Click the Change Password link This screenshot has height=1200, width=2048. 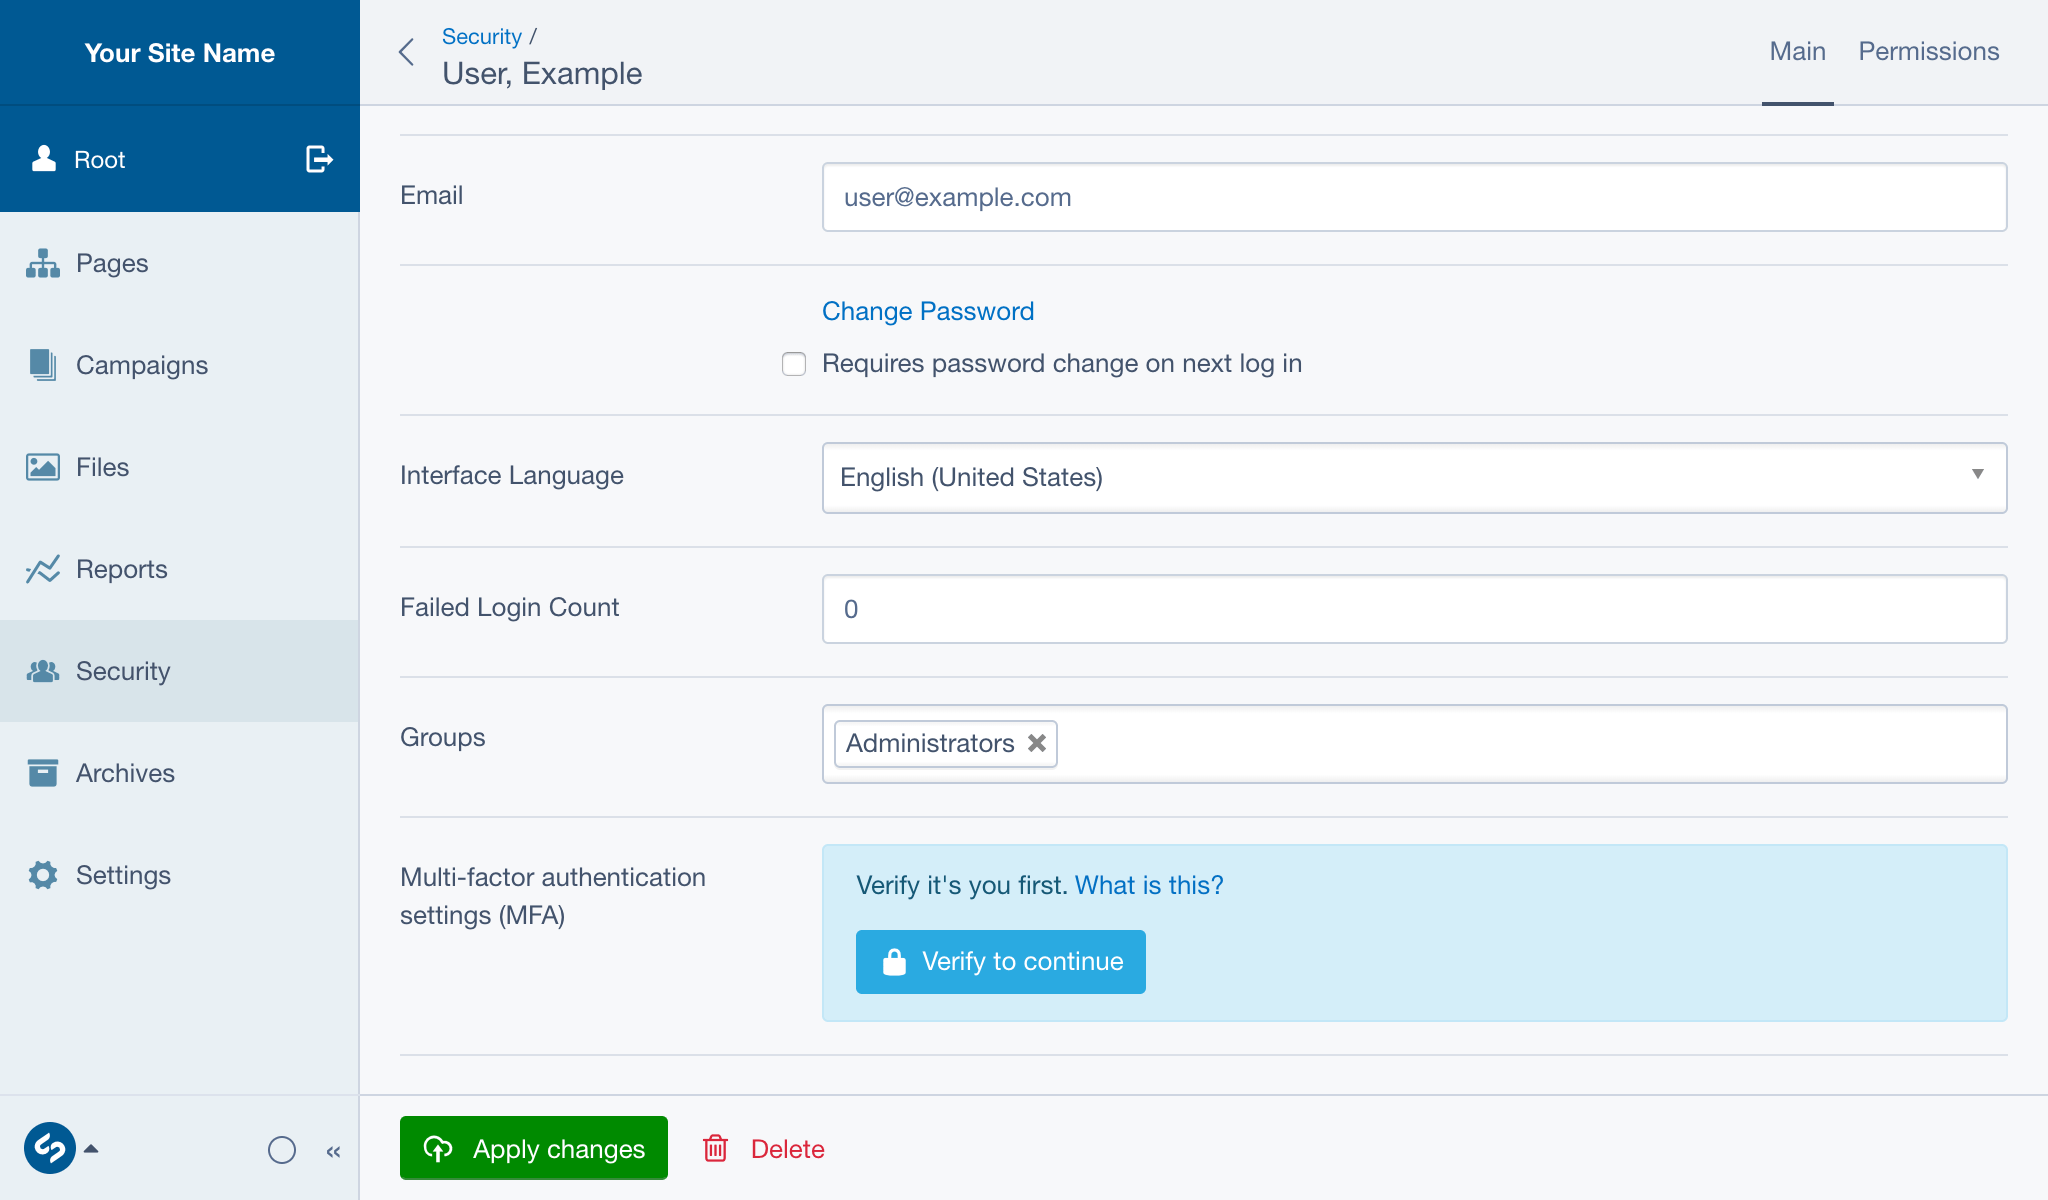(927, 311)
